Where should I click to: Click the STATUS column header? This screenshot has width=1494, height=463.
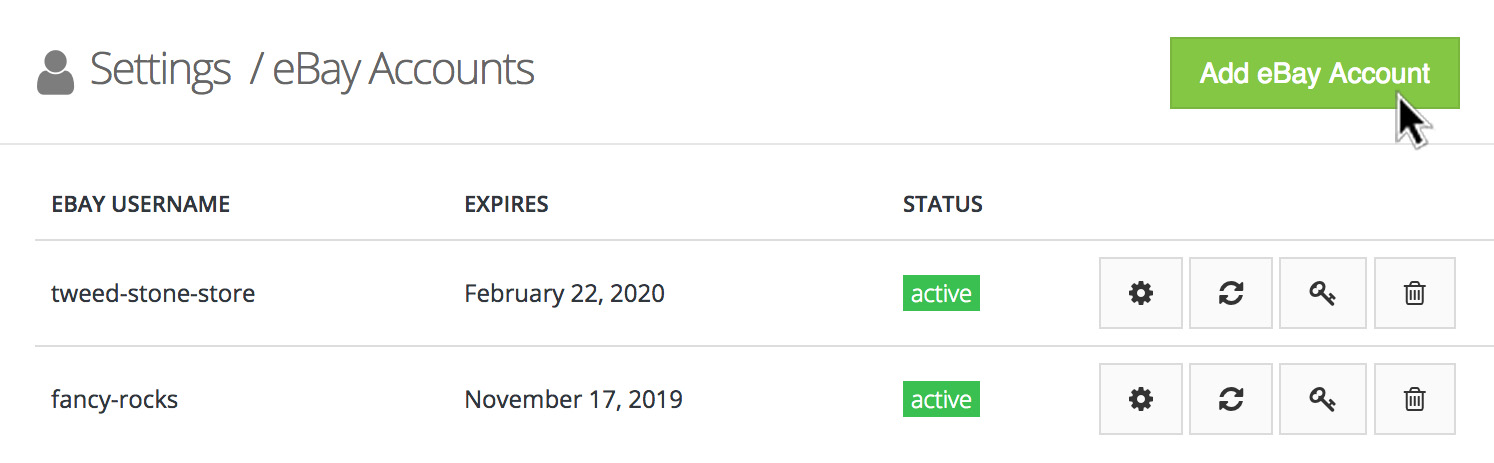coord(942,205)
